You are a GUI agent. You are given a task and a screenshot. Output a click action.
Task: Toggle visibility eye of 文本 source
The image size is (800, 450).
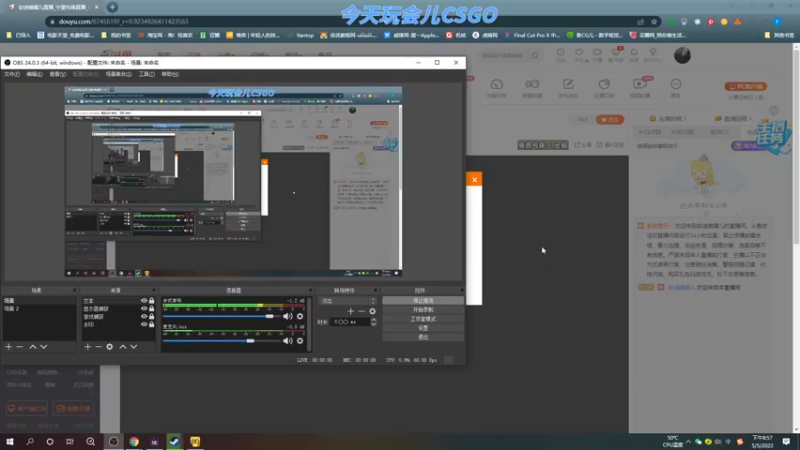(144, 301)
